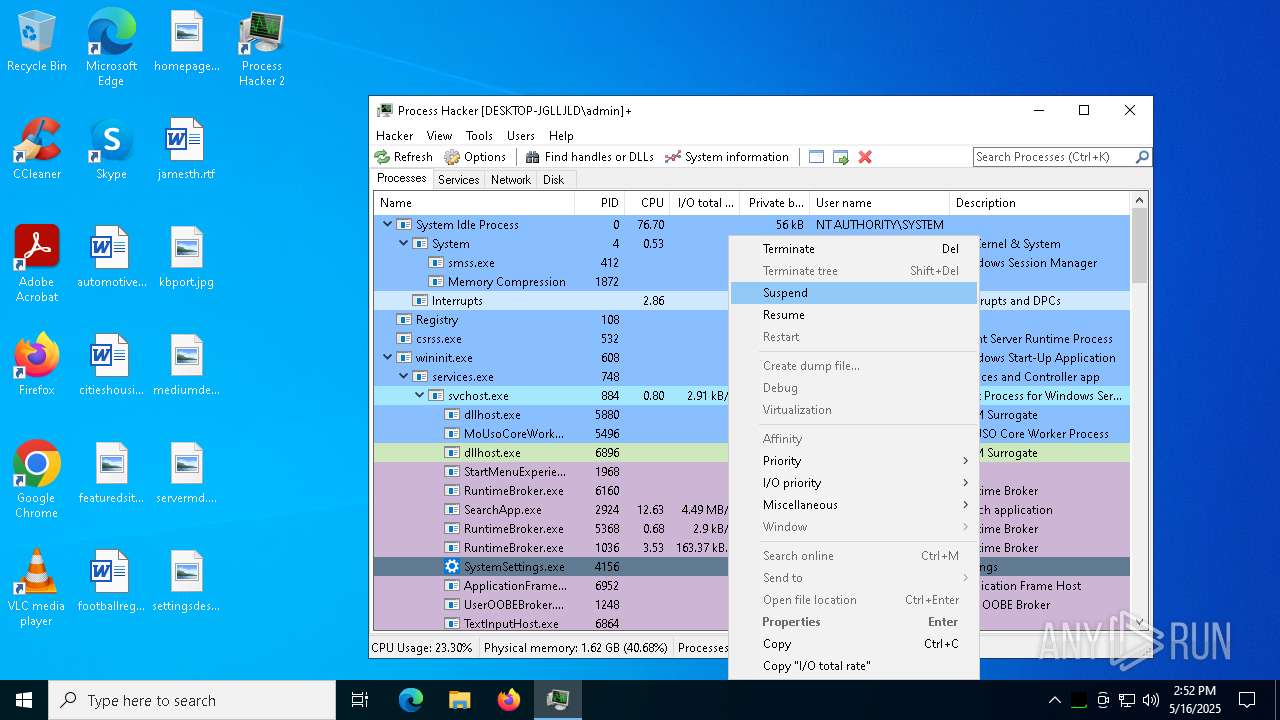Viewport: 1280px width, 720px height.
Task: Click the find window and thread icon
Action: 841,157
